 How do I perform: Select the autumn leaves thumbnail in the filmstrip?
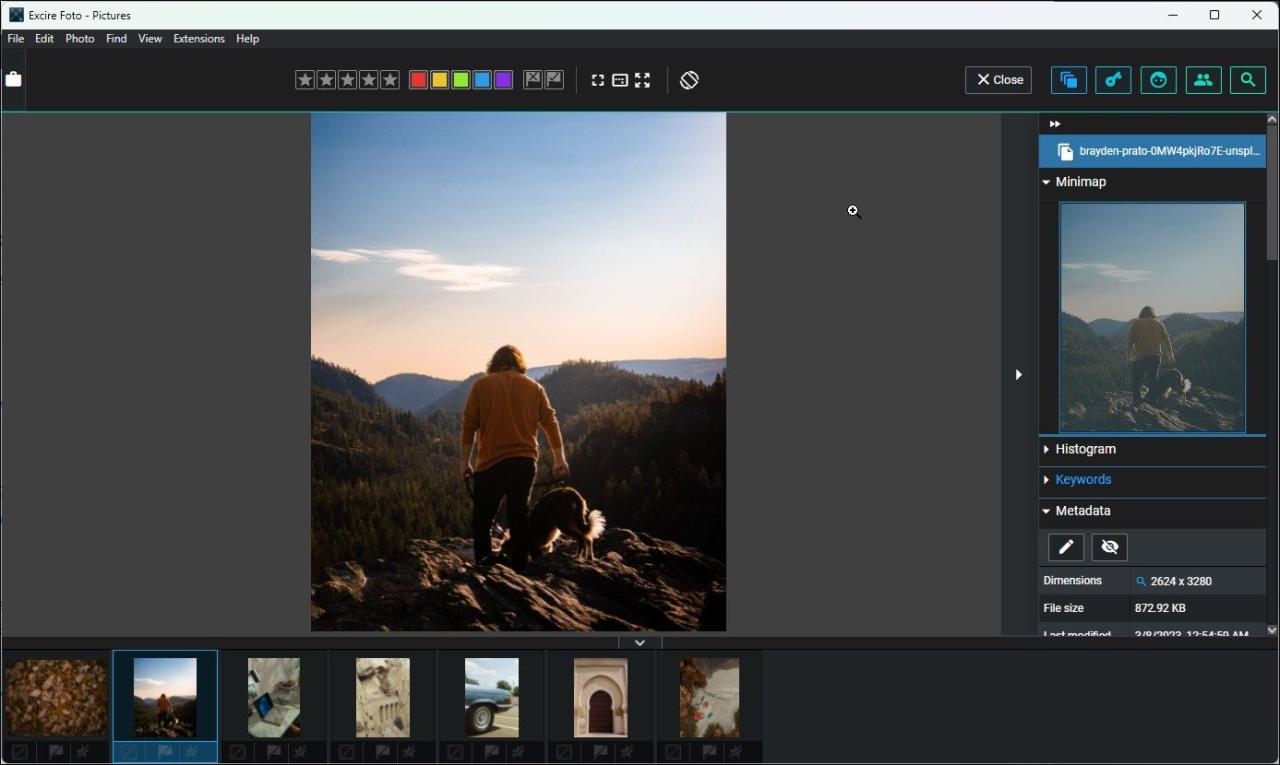coord(56,697)
